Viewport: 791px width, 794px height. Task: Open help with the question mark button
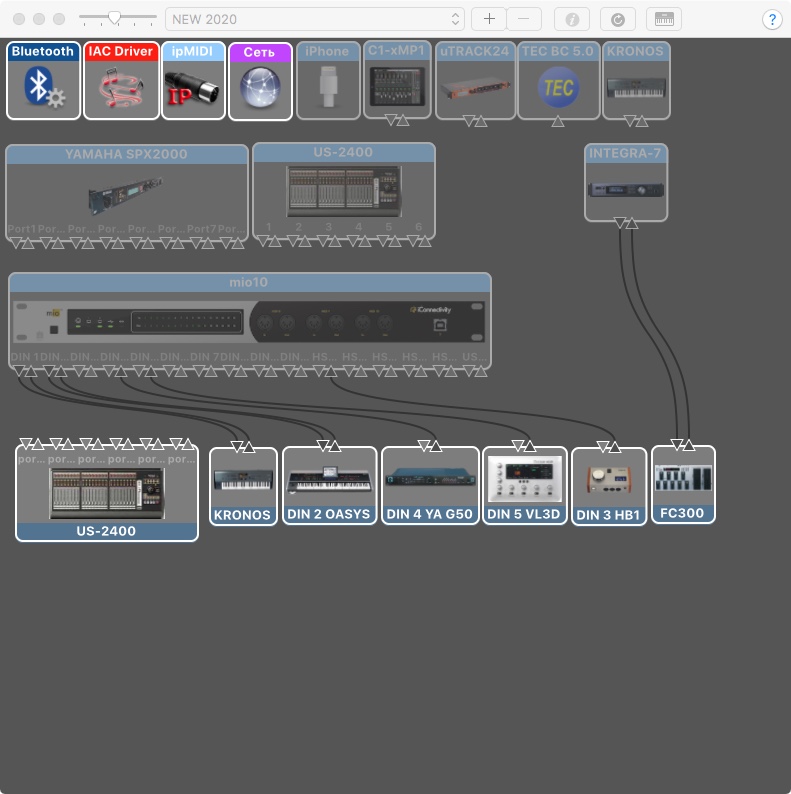772,20
